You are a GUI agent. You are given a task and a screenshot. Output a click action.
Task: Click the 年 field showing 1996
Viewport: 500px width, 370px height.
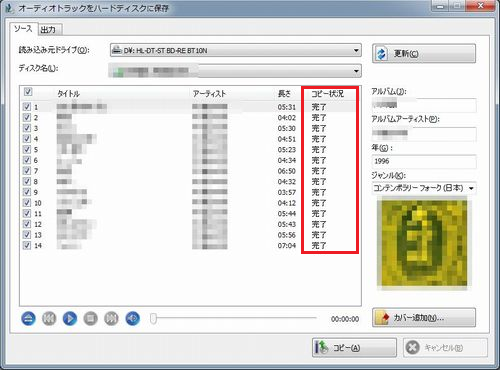tap(424, 161)
